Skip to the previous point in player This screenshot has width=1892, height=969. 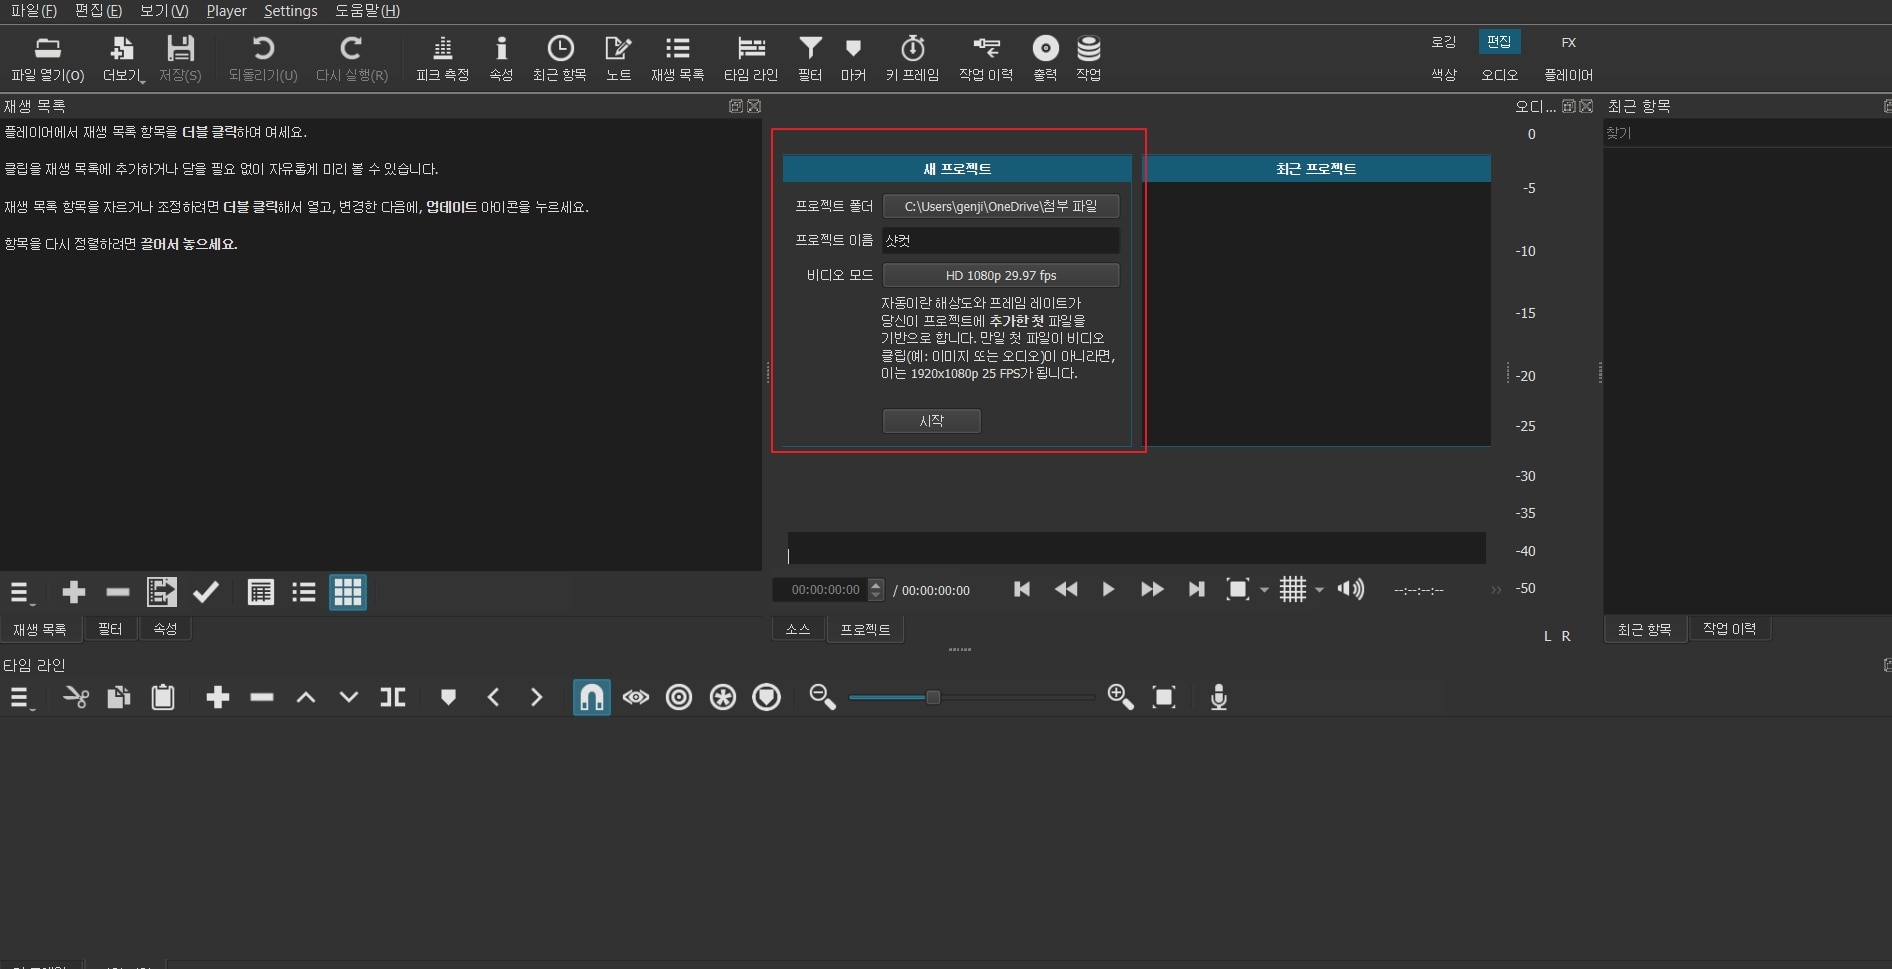click(1022, 589)
